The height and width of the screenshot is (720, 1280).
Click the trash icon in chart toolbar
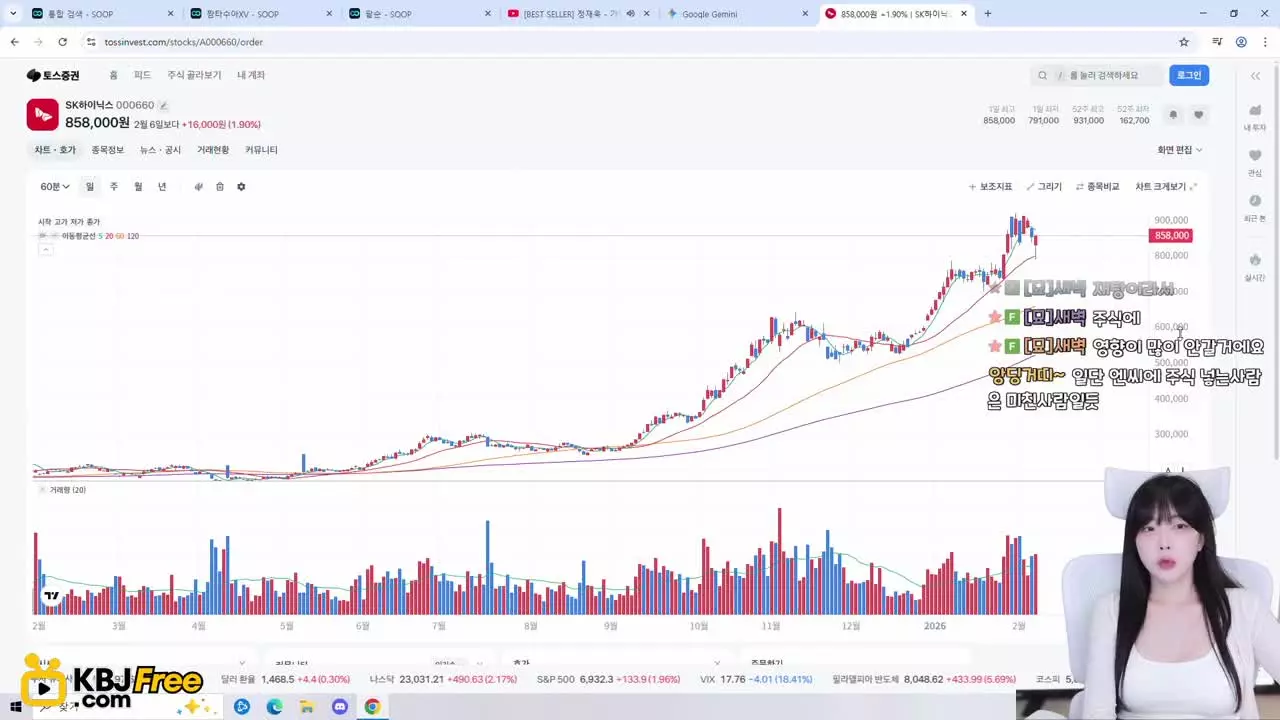(220, 187)
